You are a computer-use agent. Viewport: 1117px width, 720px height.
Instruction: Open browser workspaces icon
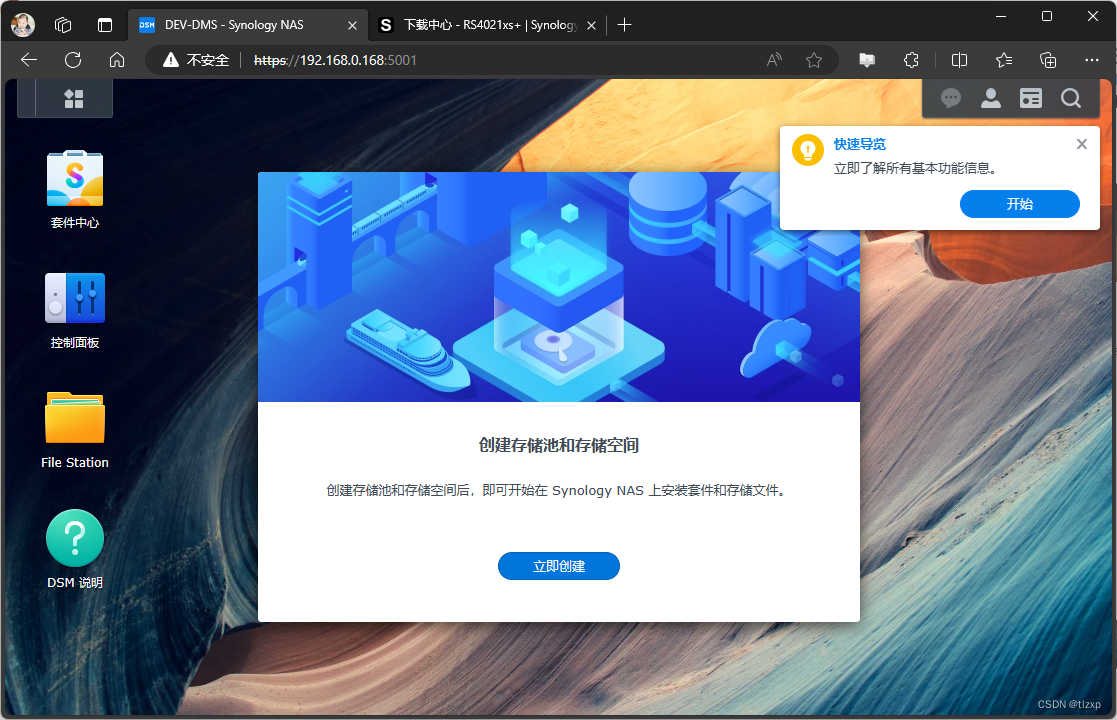(x=63, y=25)
